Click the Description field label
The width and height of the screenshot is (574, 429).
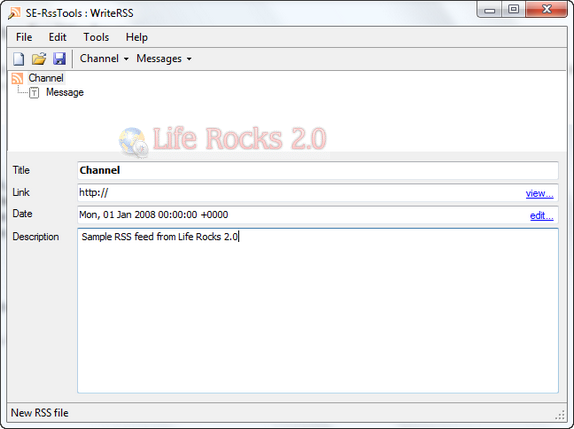click(x=36, y=237)
